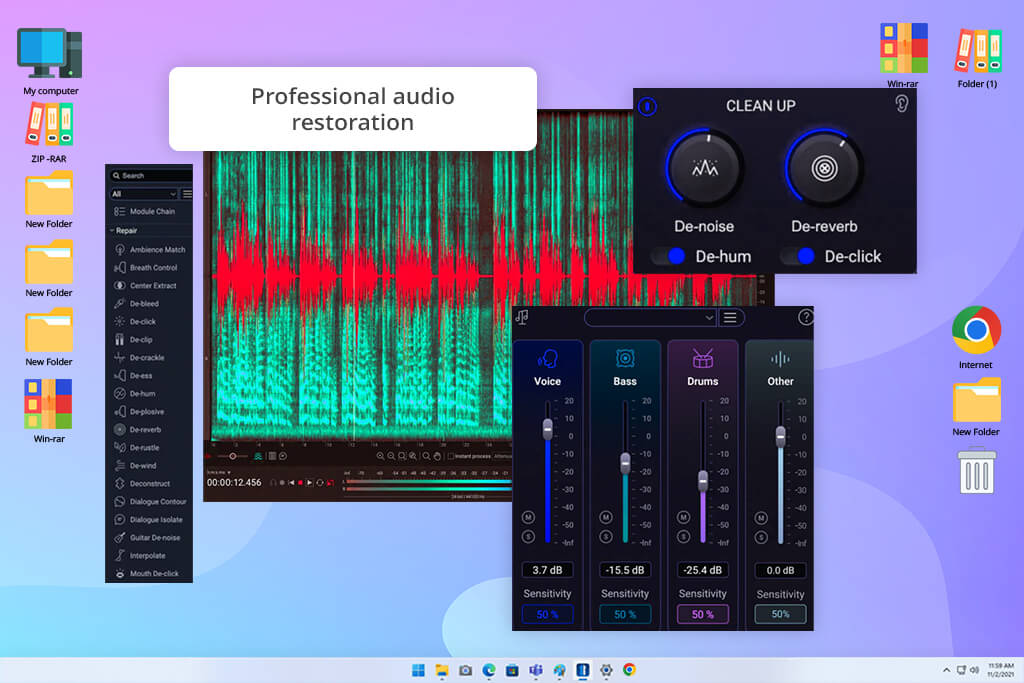Click the De-noise knob
Viewport: 1024px width, 683px height.
tap(705, 168)
